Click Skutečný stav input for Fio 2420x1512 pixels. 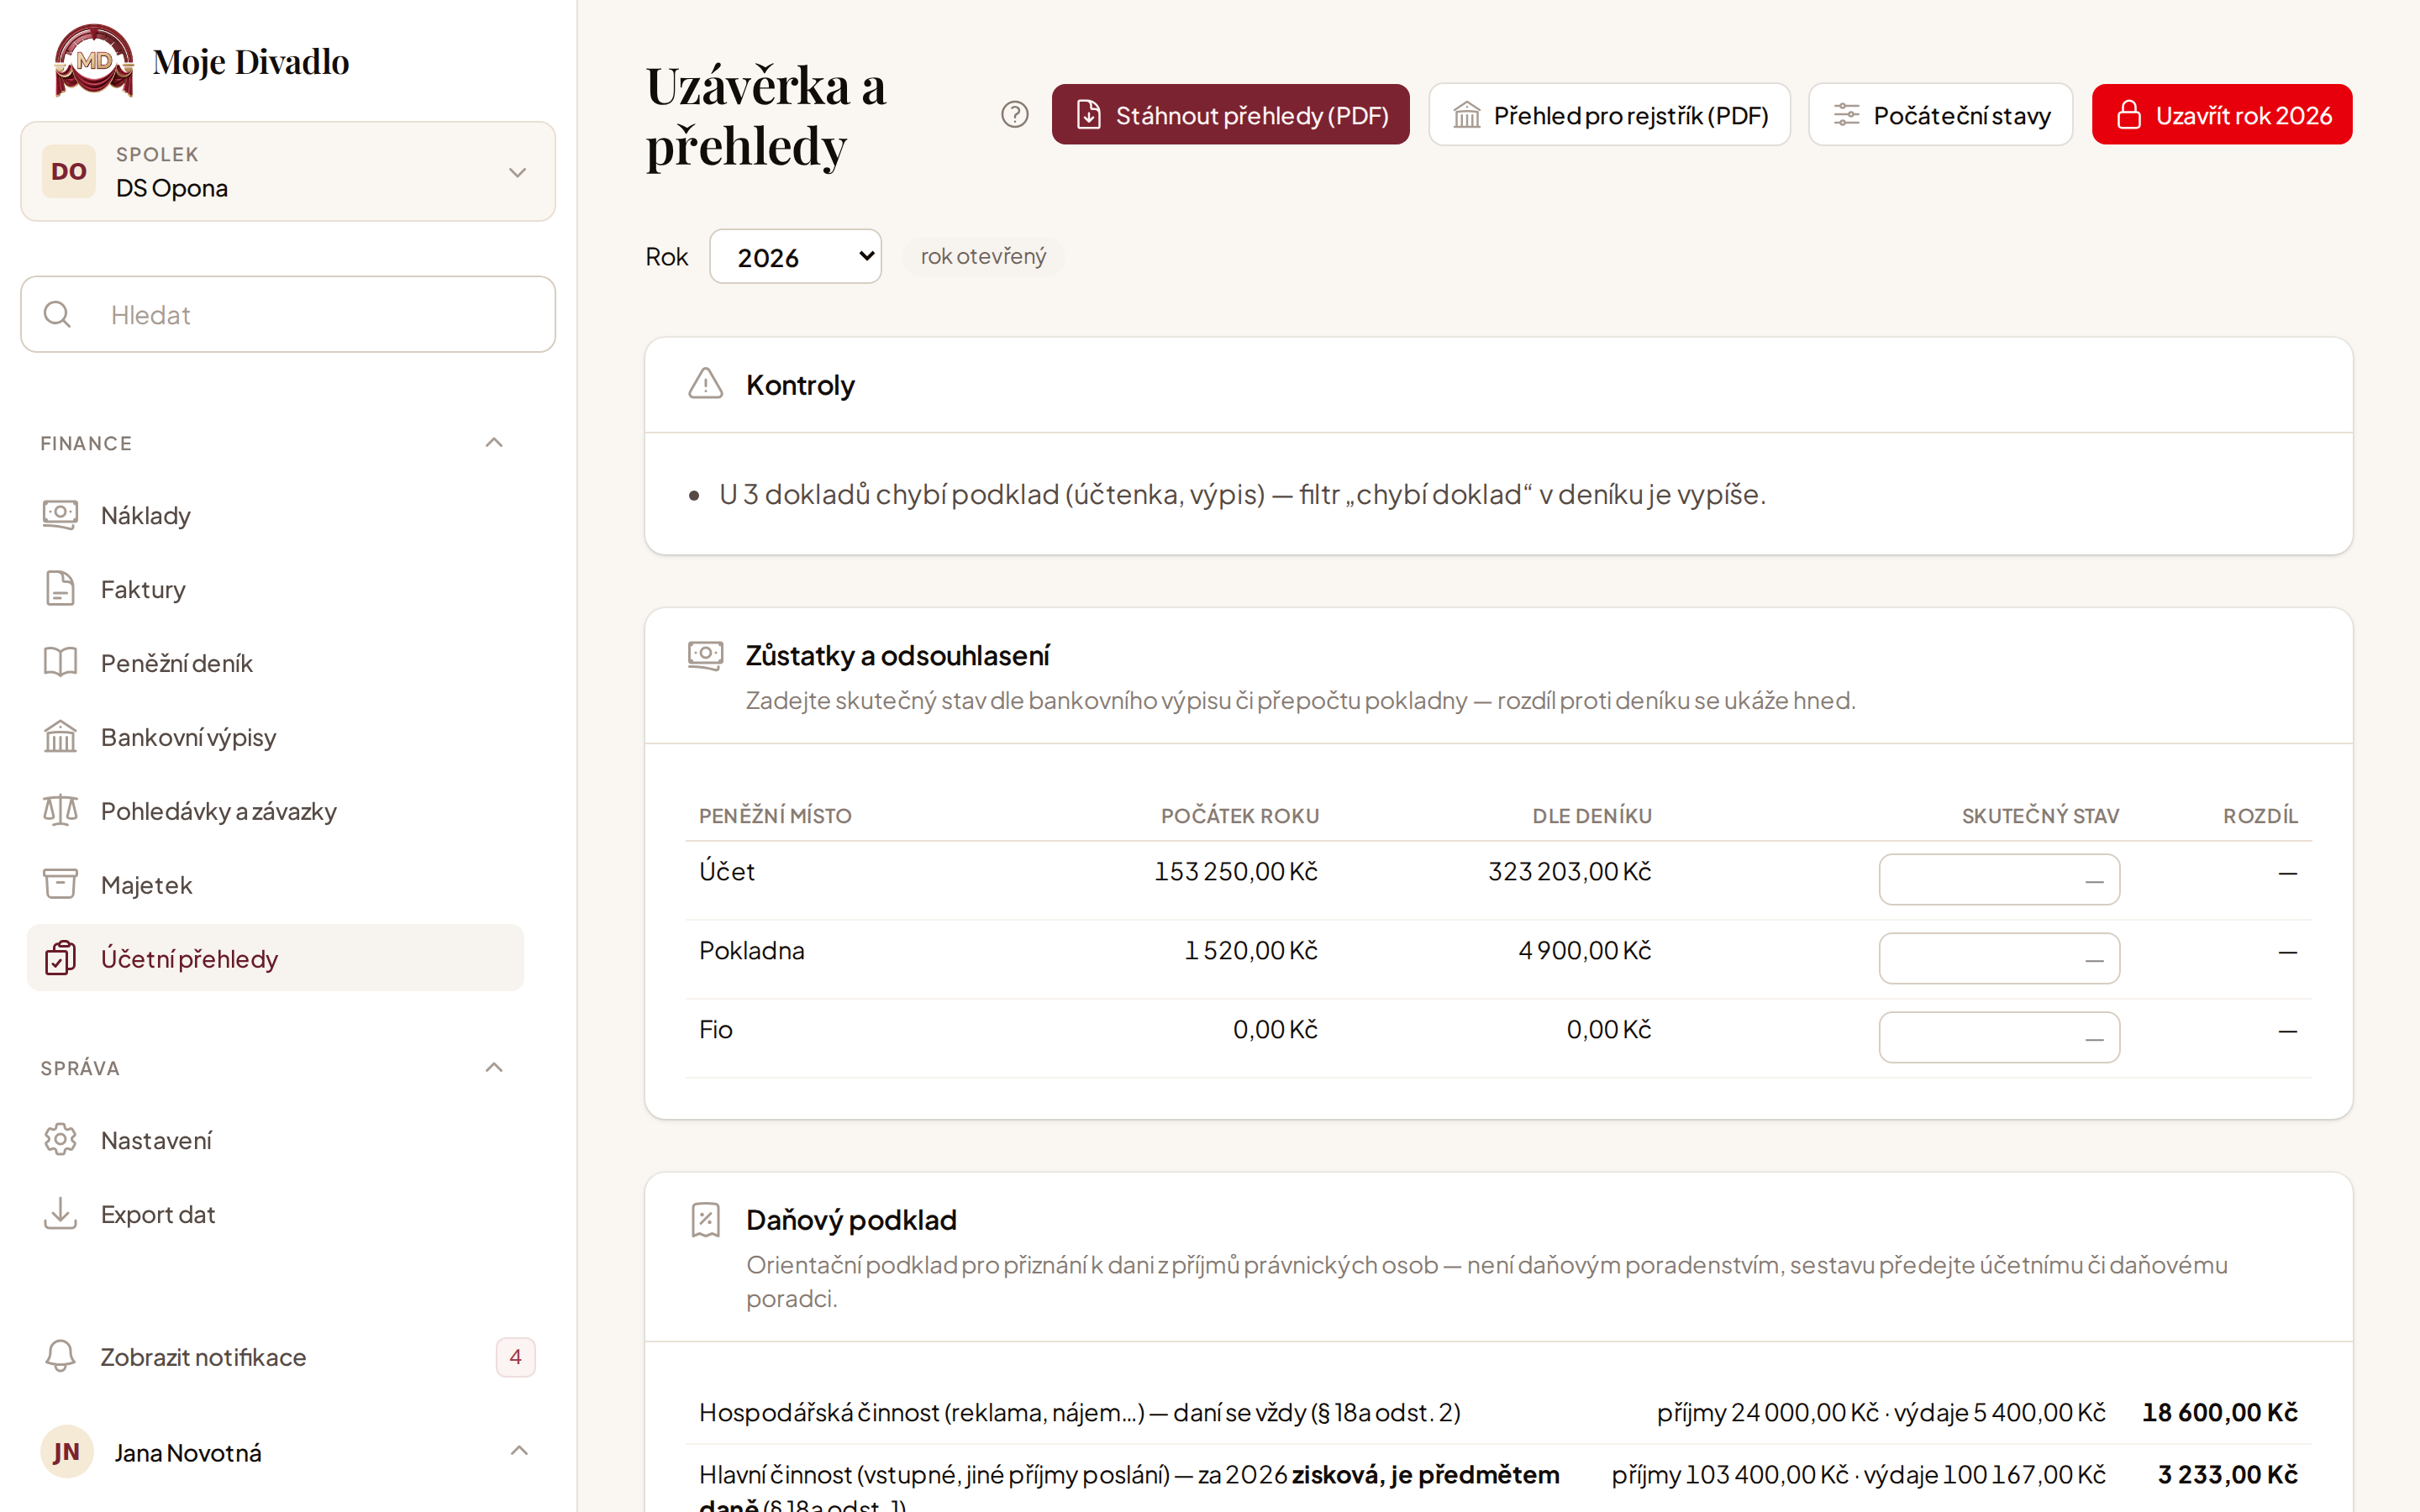1999,1037
